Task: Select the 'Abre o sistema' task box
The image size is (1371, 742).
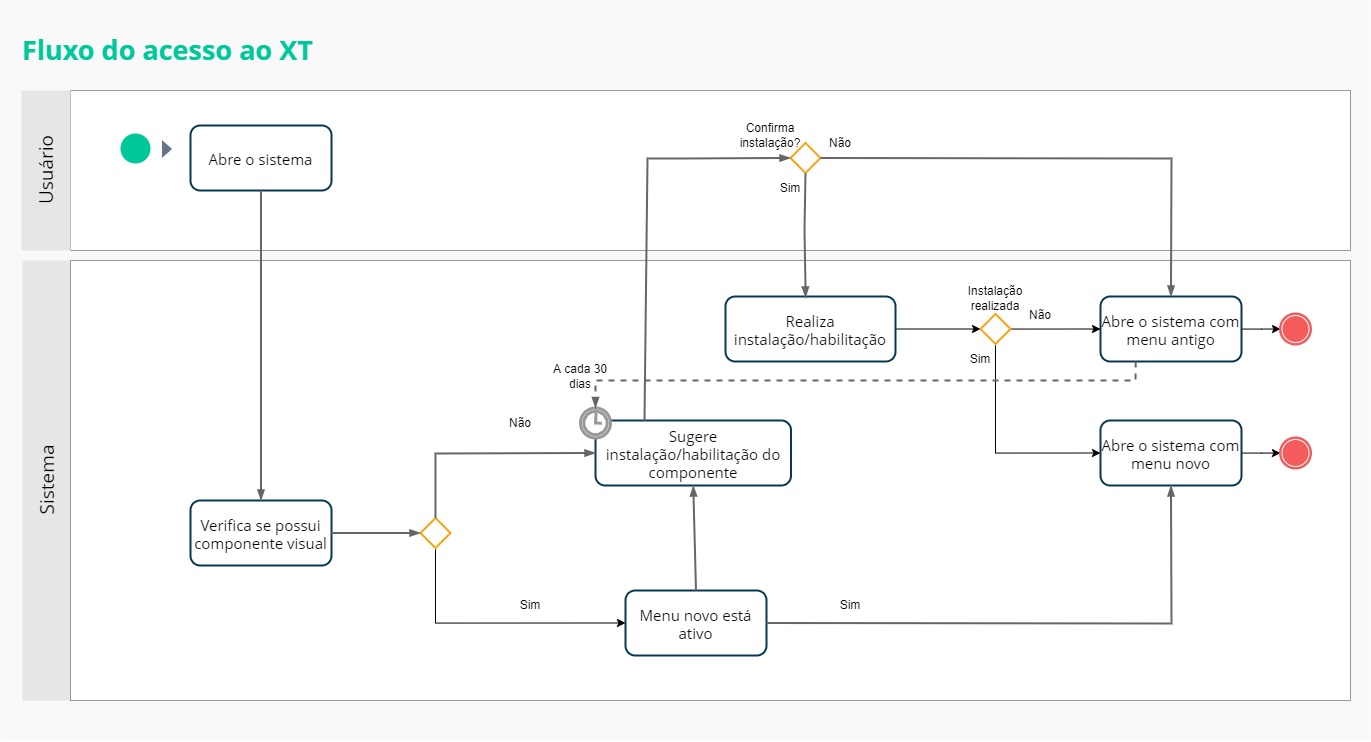Action: [261, 158]
